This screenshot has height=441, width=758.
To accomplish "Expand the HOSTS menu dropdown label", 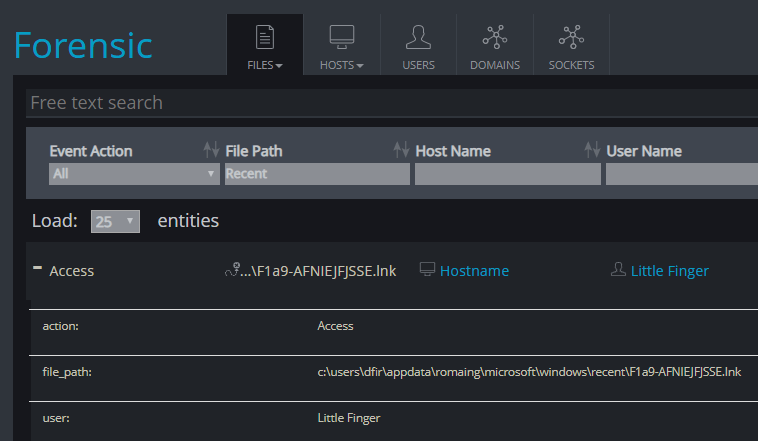I will [x=341, y=65].
